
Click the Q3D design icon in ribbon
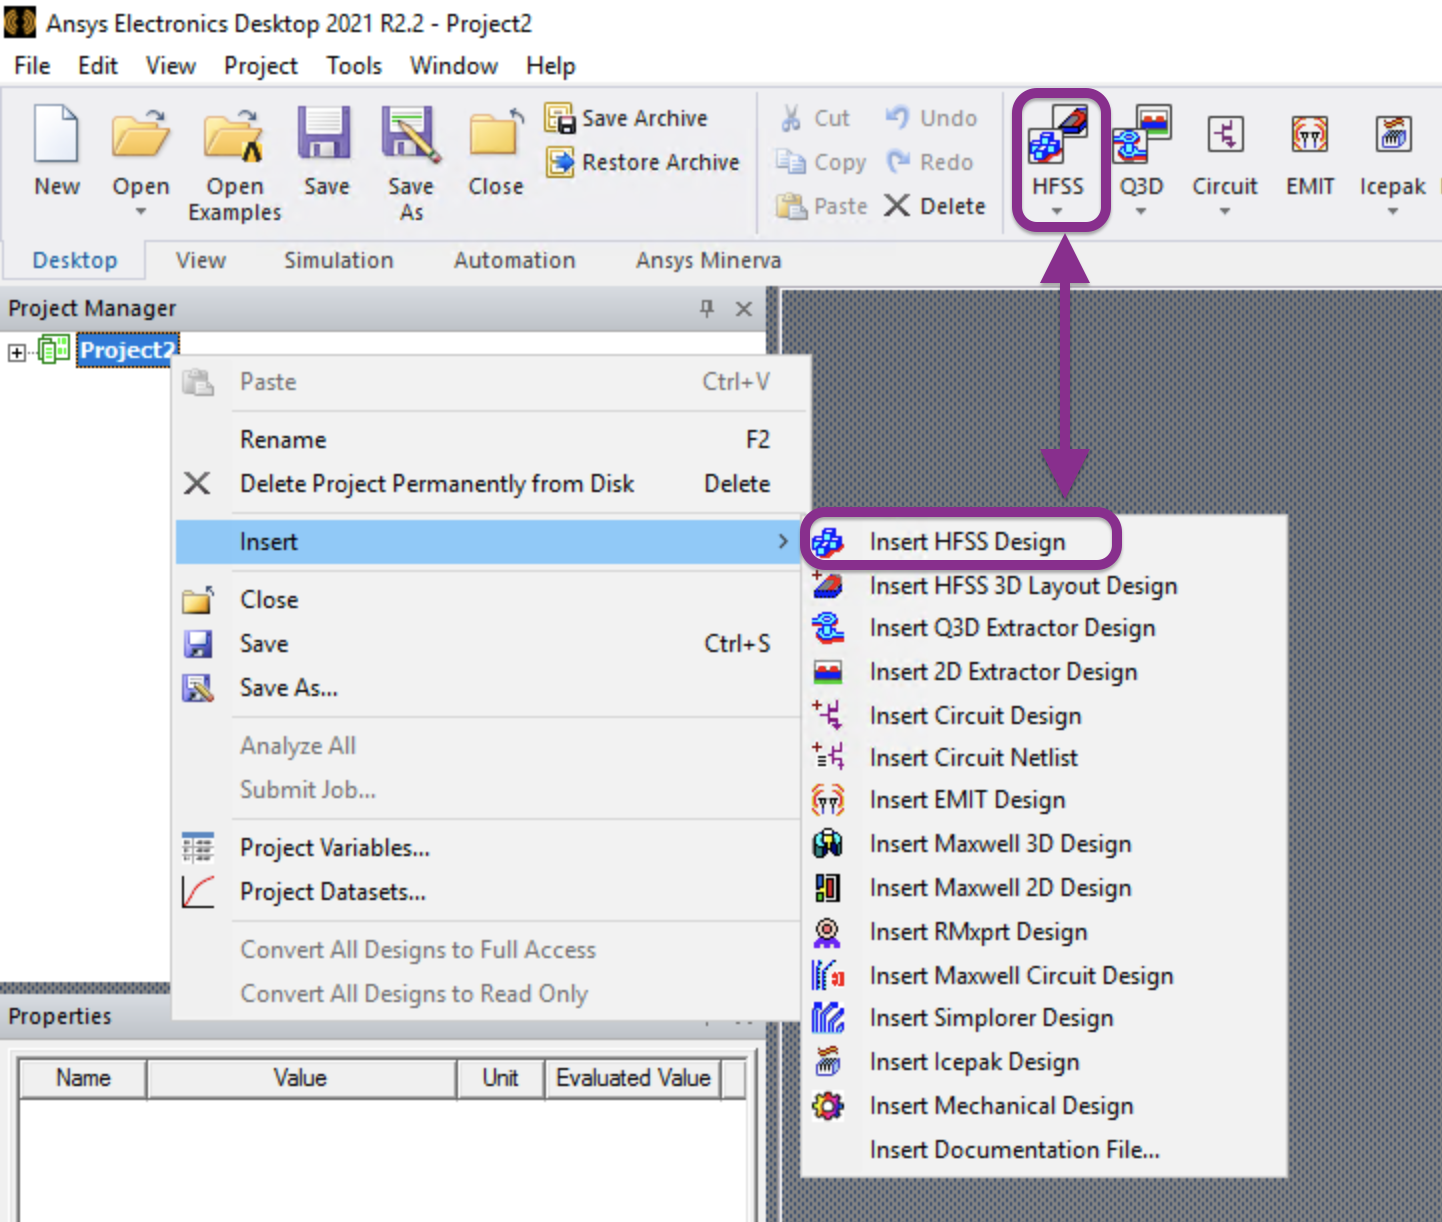pos(1141,134)
